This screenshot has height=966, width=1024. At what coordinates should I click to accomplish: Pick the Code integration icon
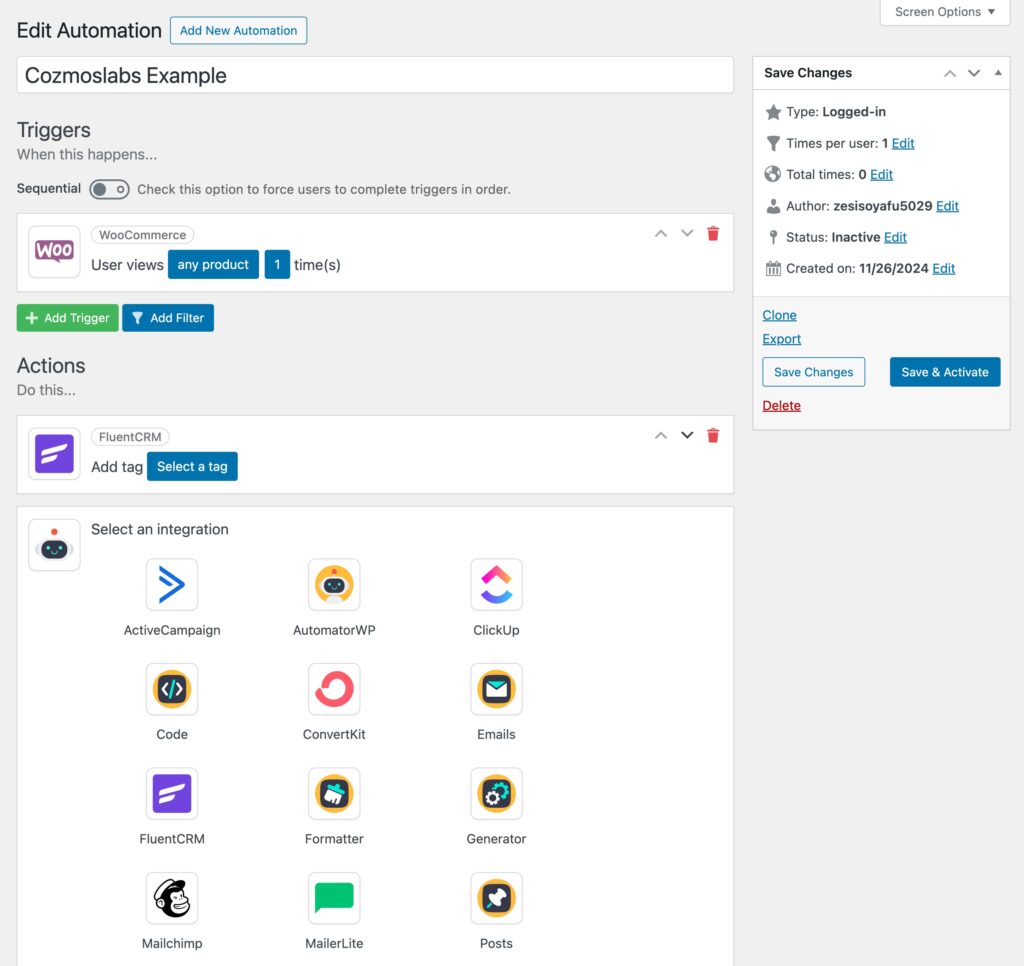click(172, 689)
